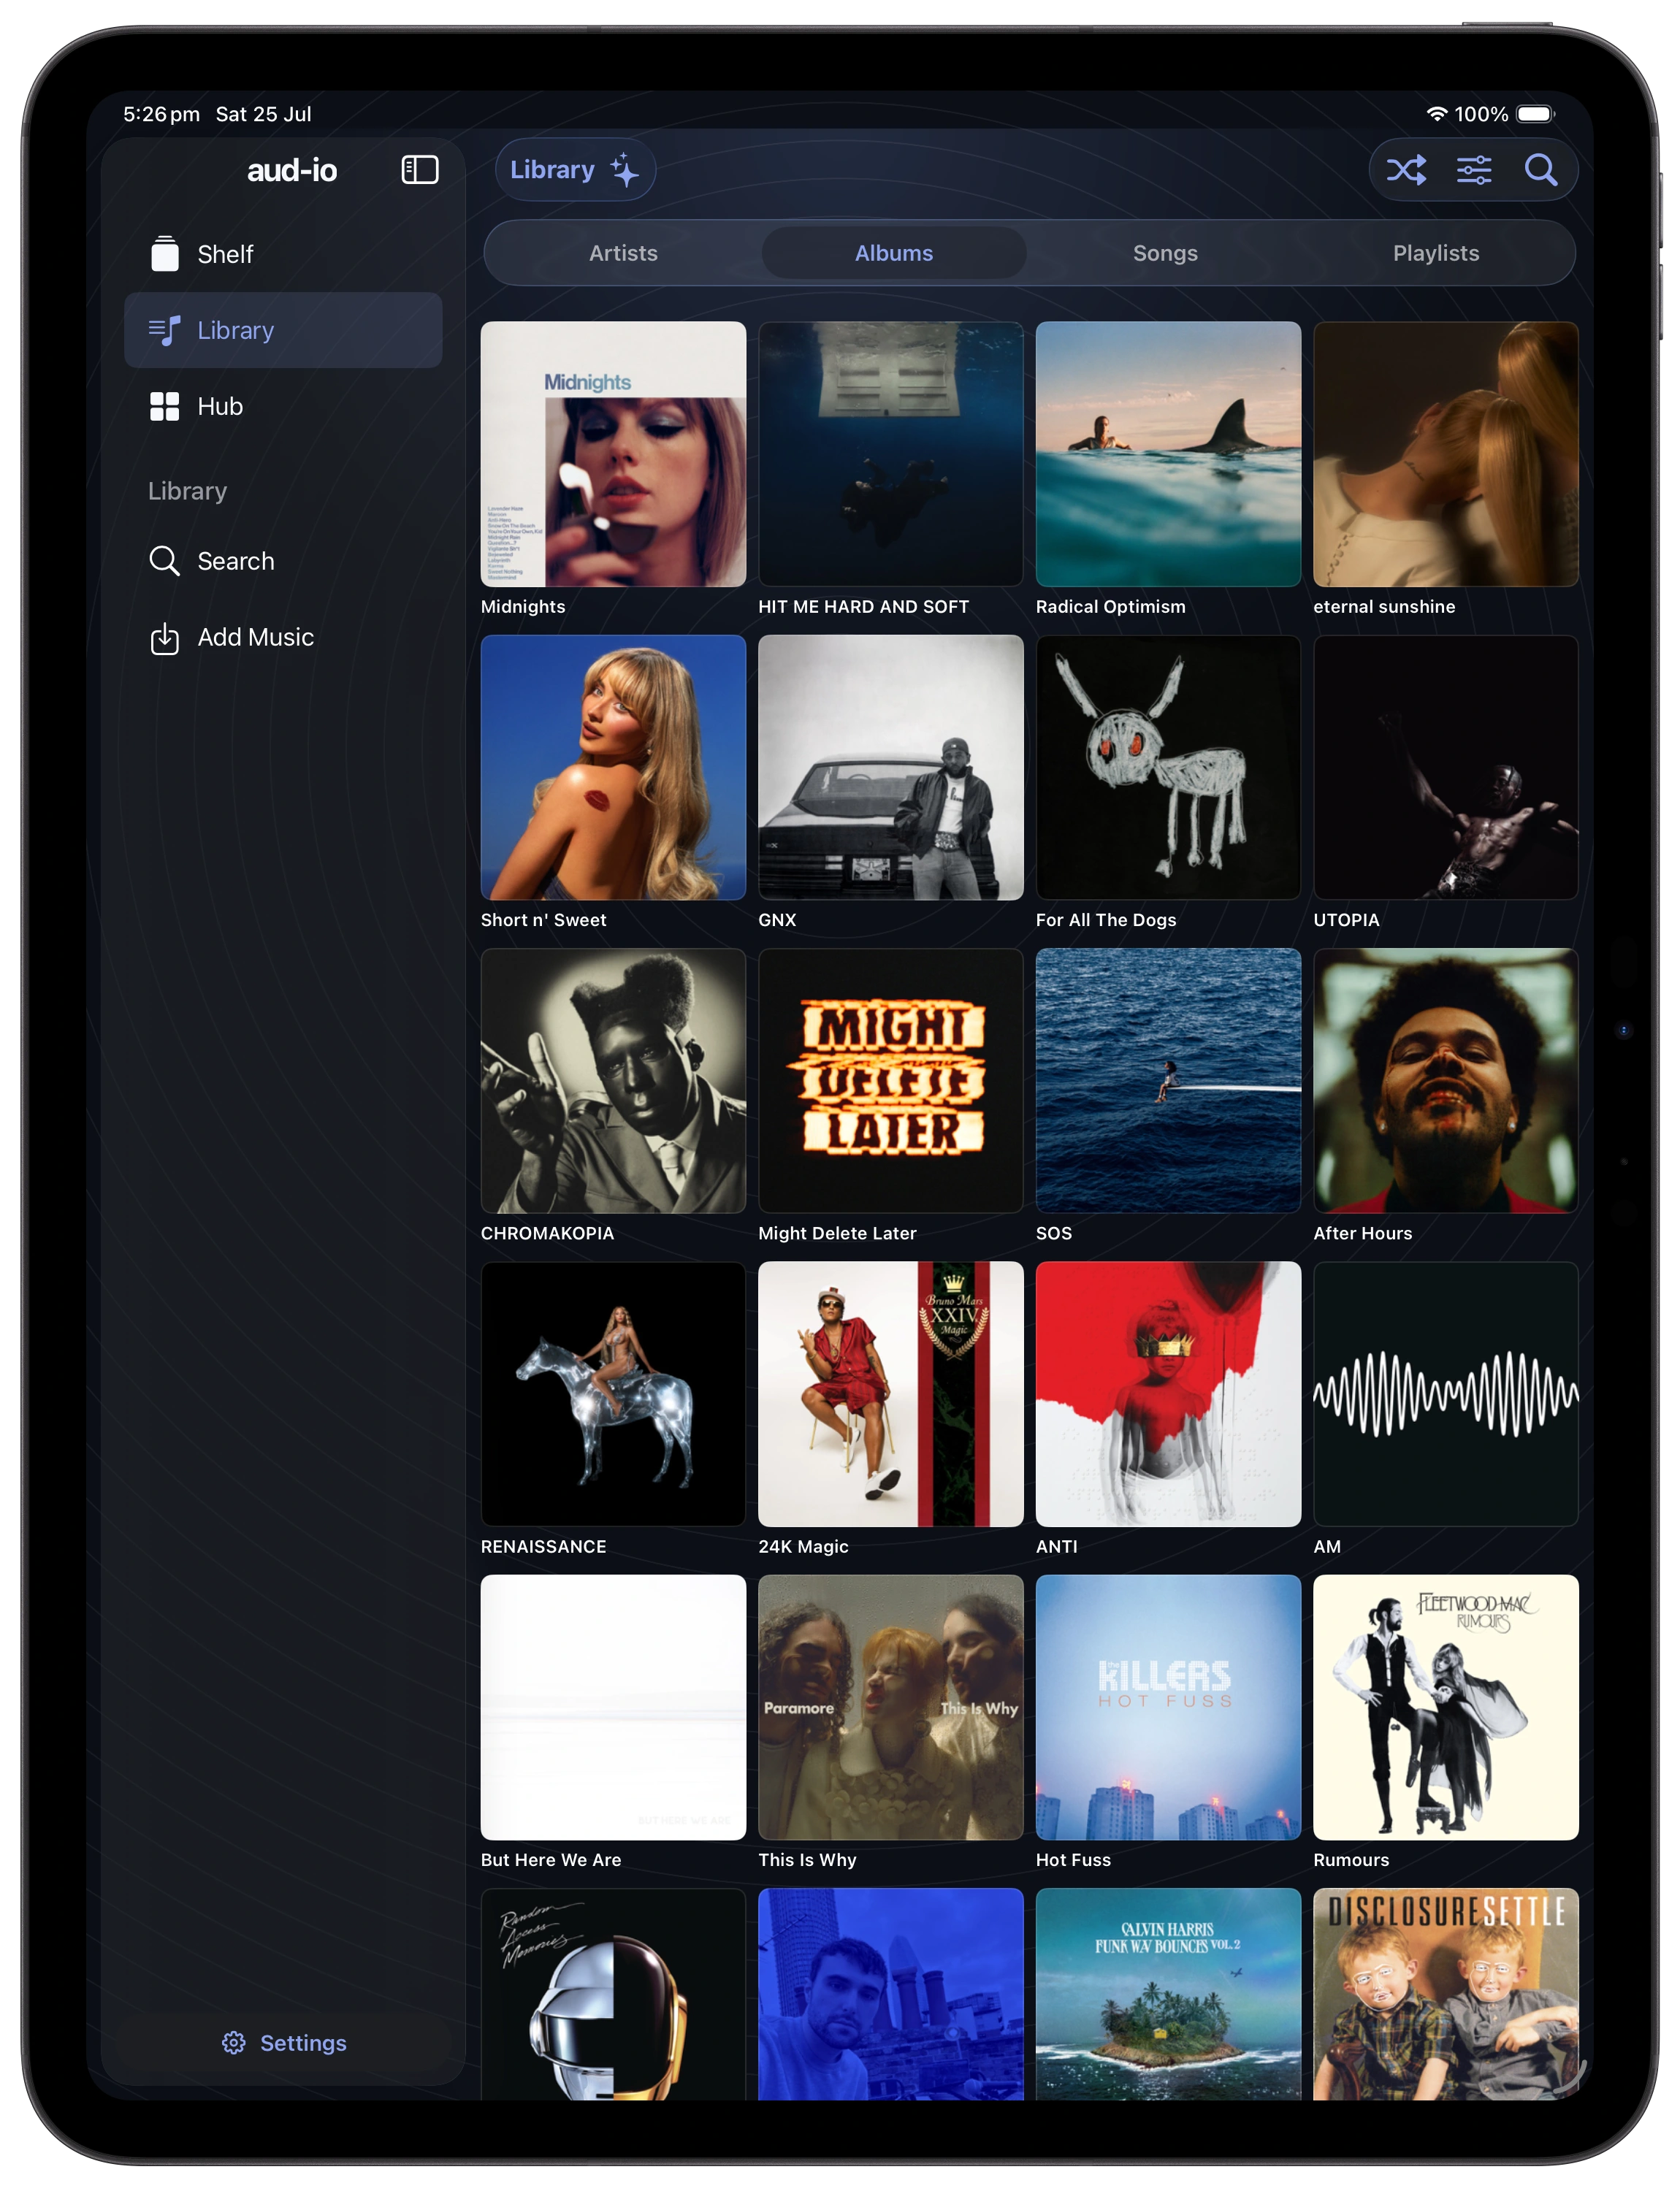Open Might Delete Later album cover

tap(891, 1080)
